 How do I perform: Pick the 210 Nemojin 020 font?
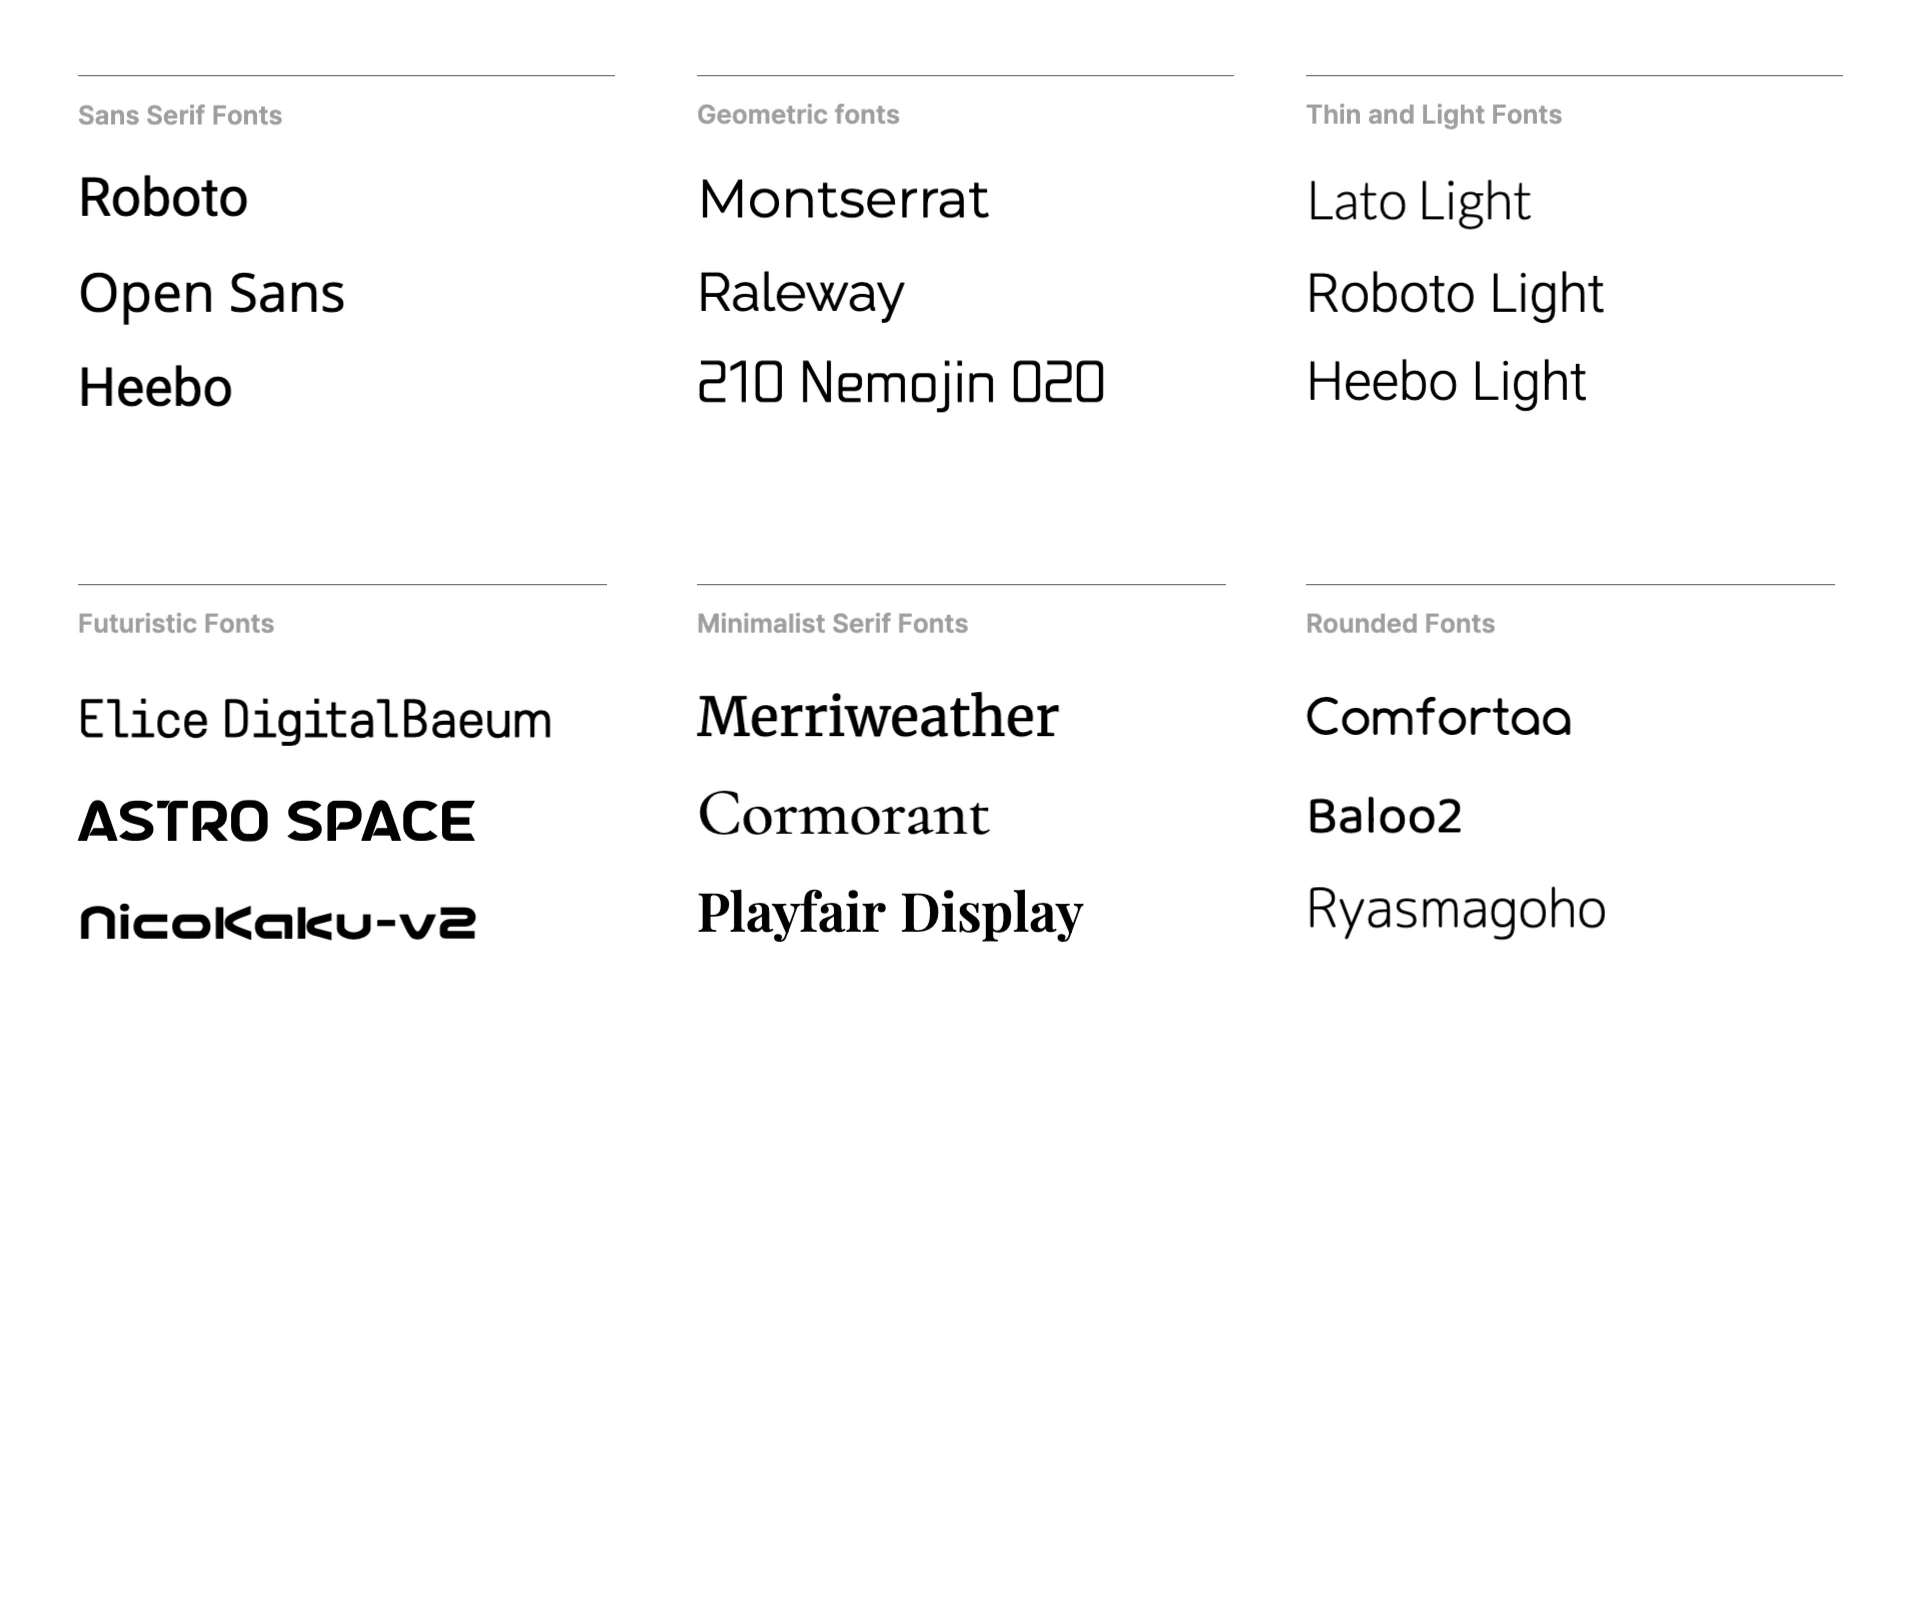pos(901,385)
